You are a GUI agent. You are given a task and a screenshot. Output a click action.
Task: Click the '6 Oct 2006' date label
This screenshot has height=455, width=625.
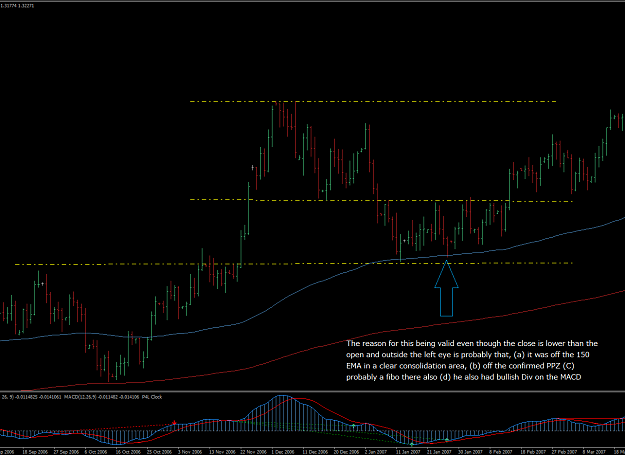(96, 452)
